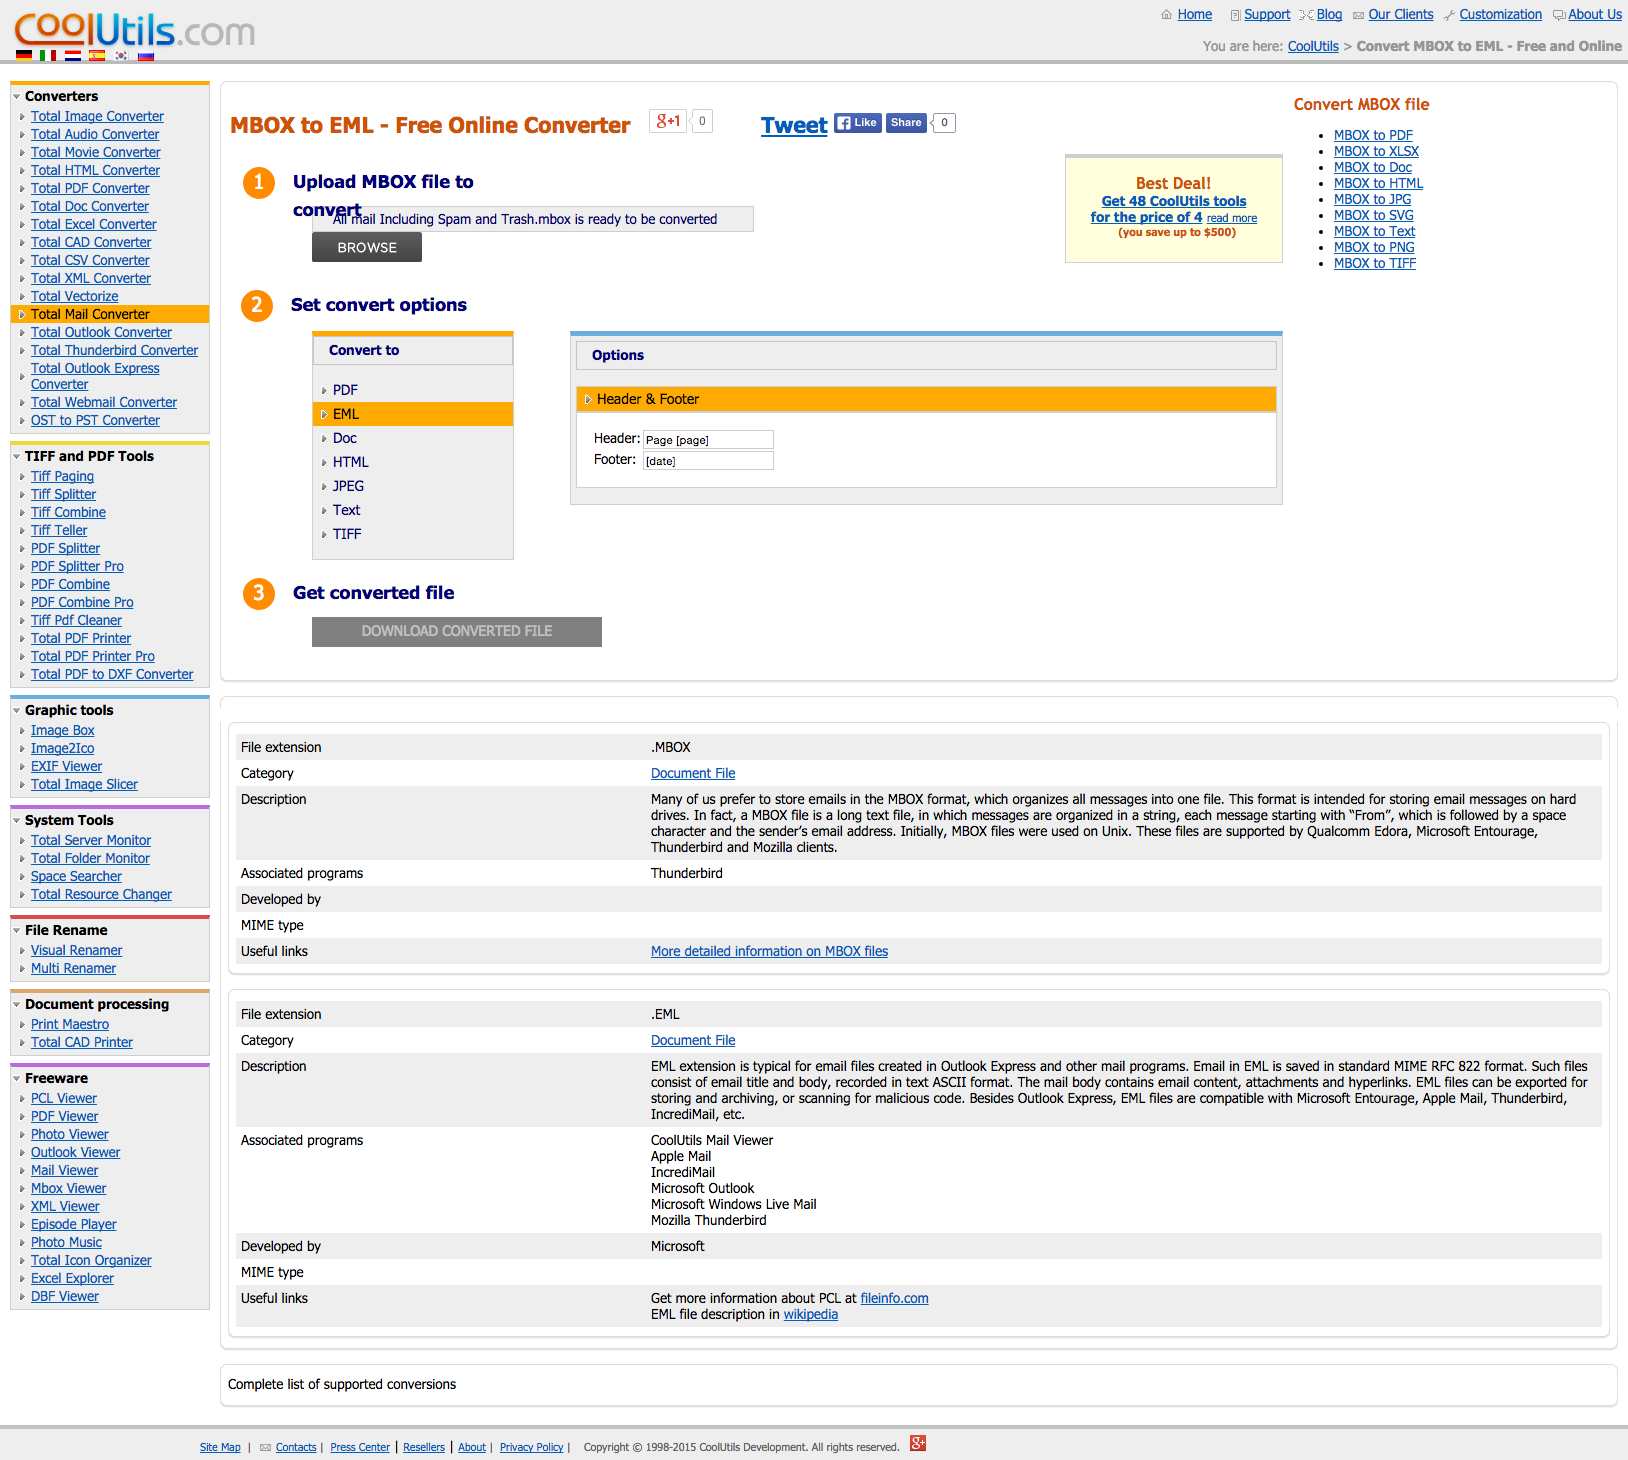Screen dimensions: 1628x1460
Task: Expand the Header & Footer options bar
Action: click(x=926, y=399)
